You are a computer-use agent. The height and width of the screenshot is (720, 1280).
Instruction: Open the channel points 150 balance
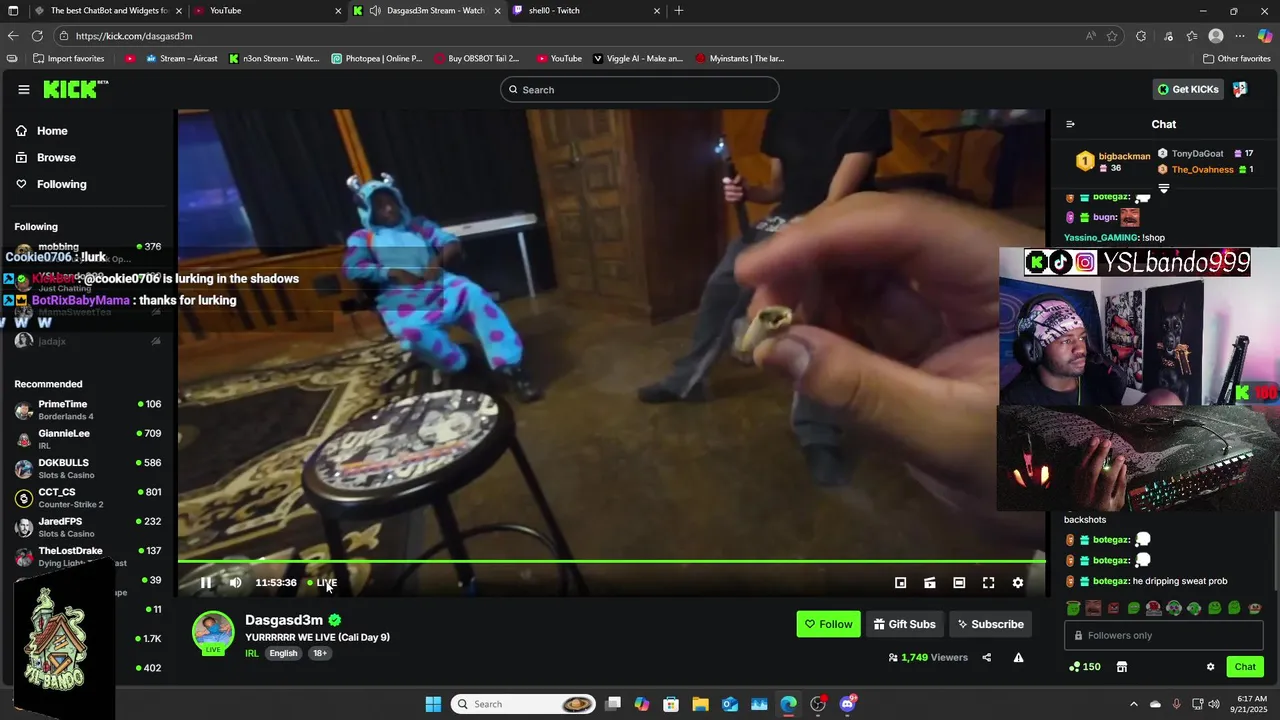coord(1084,667)
